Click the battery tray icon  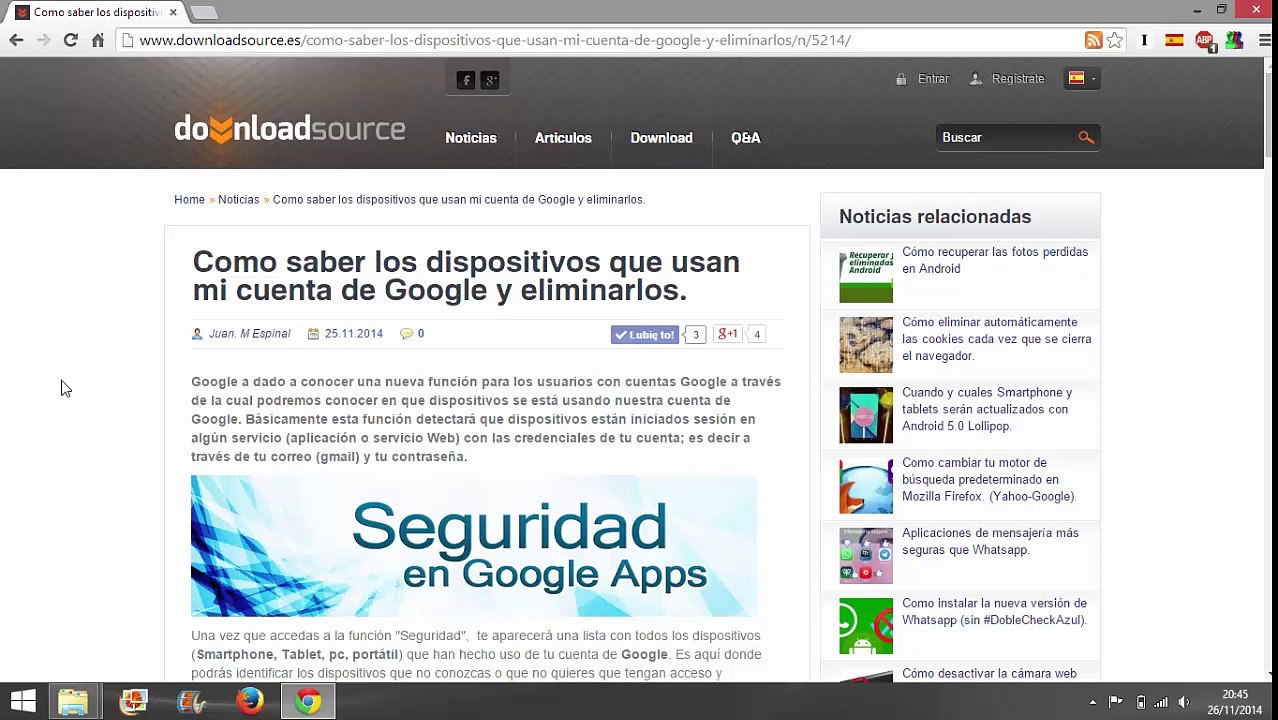(x=1140, y=702)
